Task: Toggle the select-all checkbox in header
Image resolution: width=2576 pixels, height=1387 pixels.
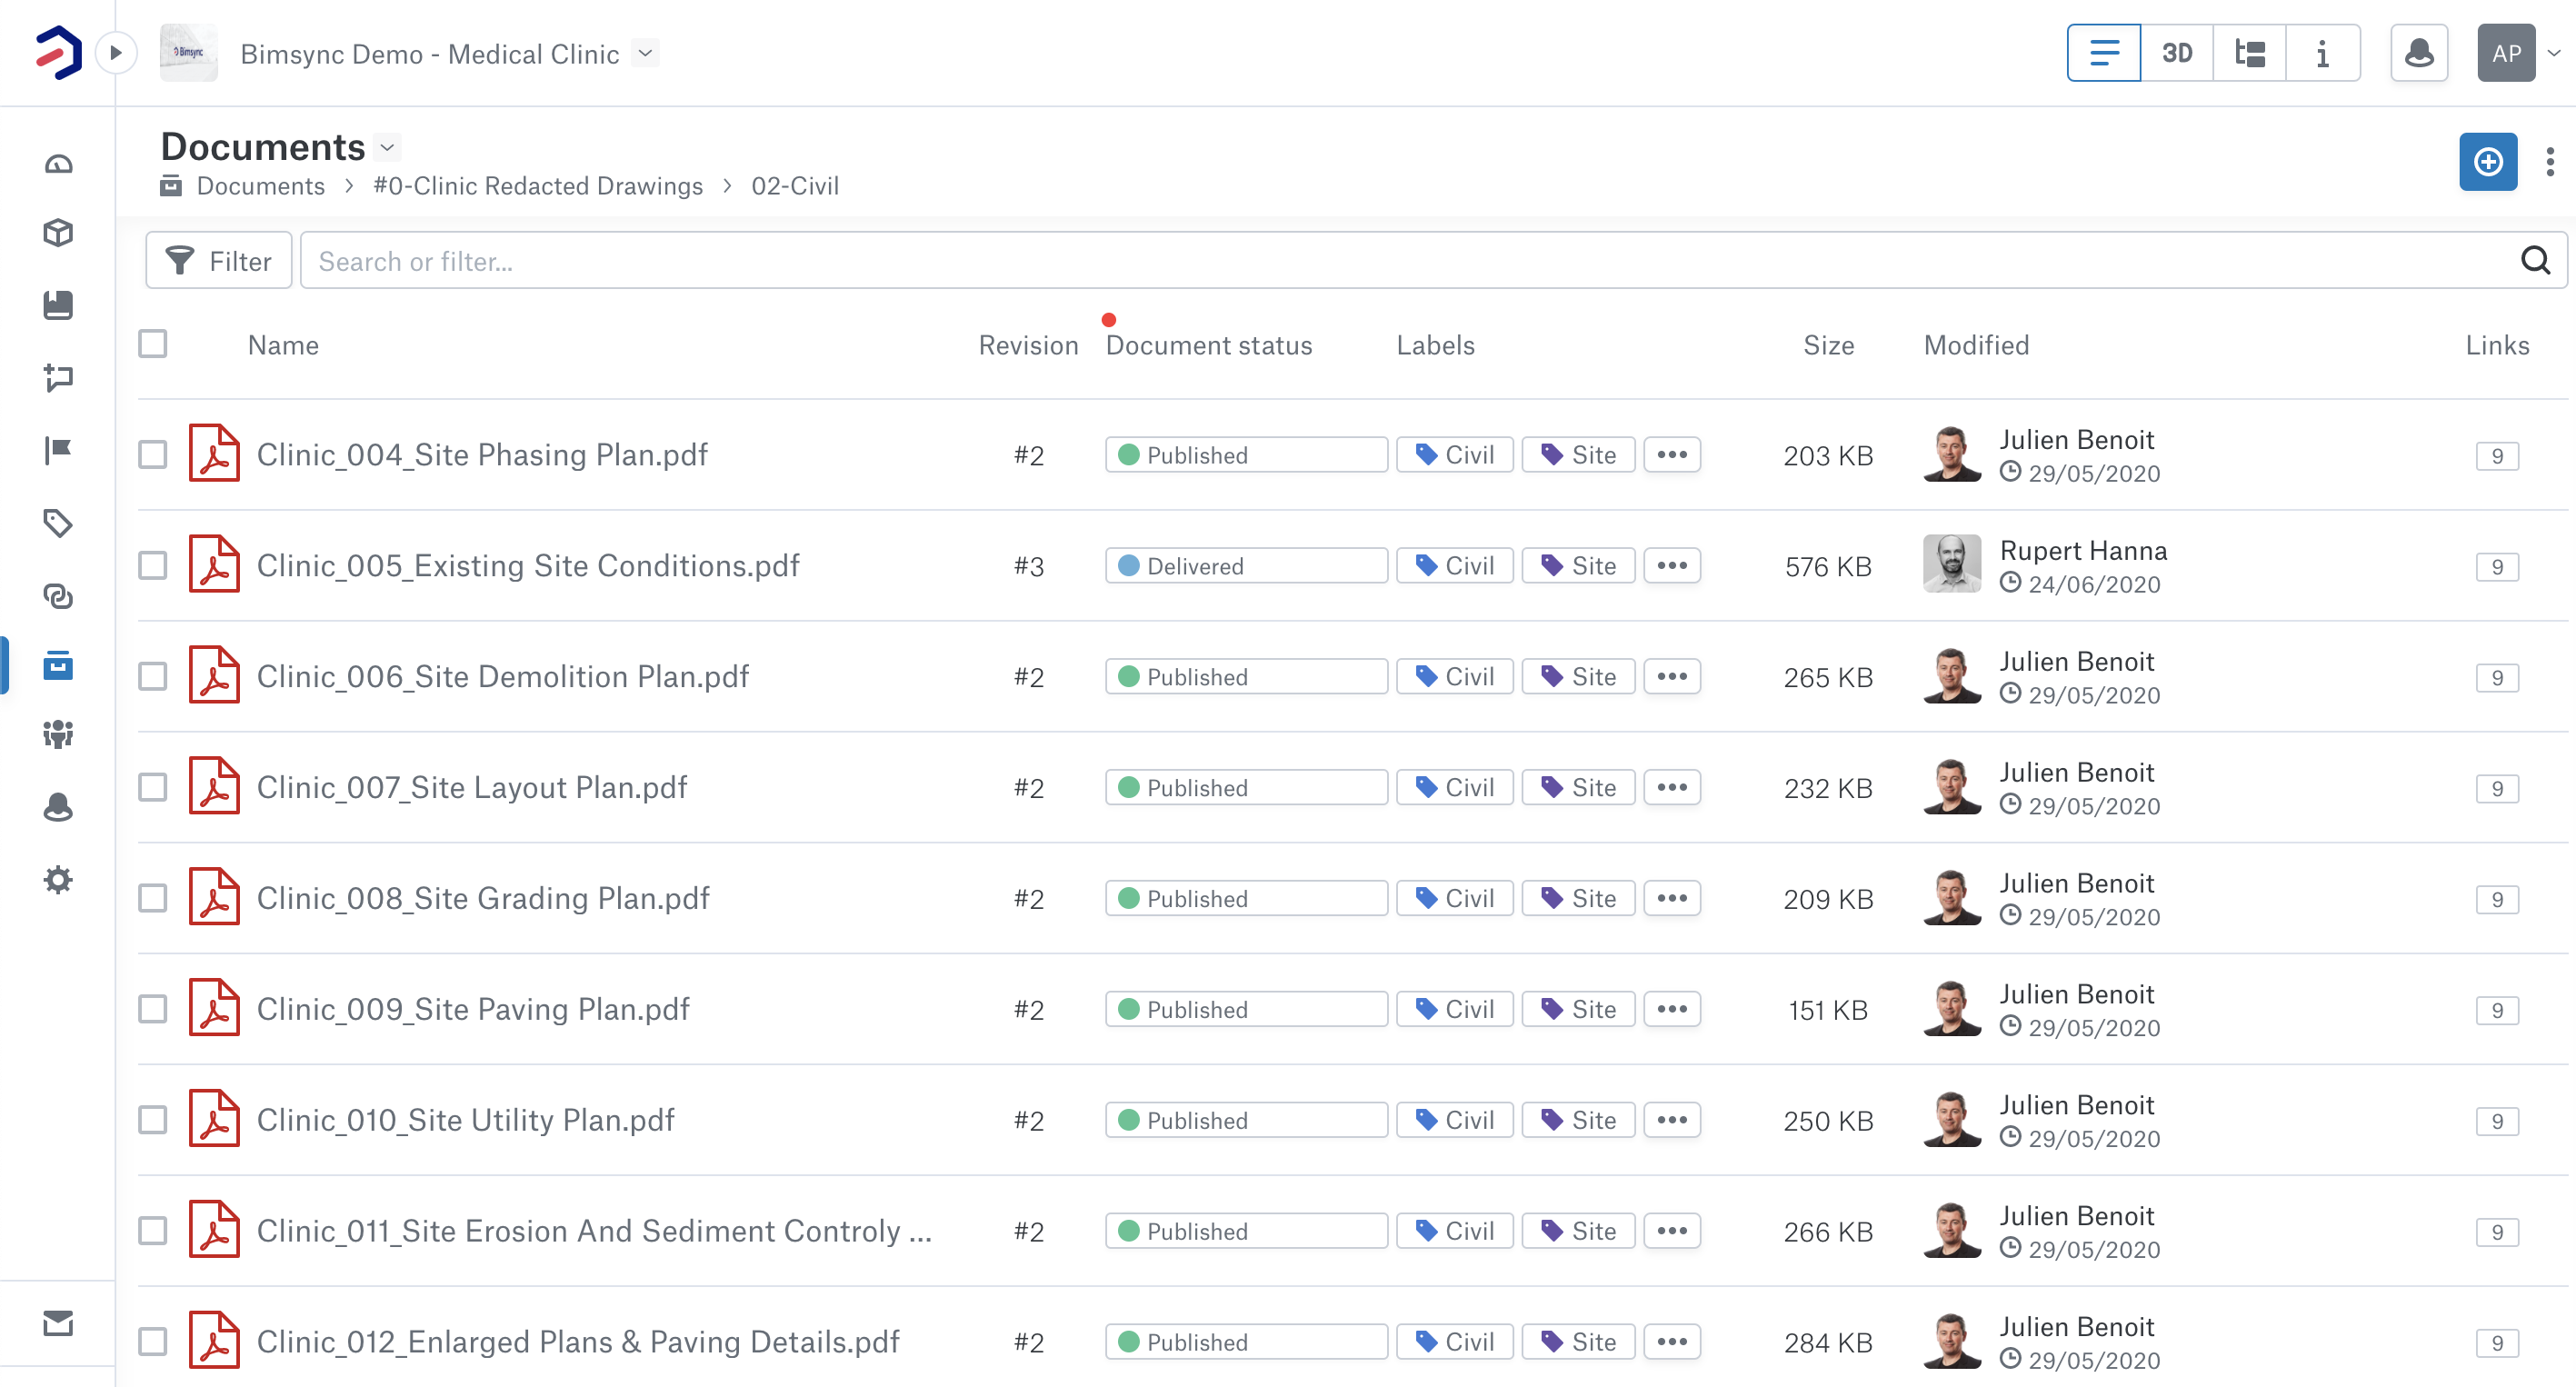Action: coord(153,344)
